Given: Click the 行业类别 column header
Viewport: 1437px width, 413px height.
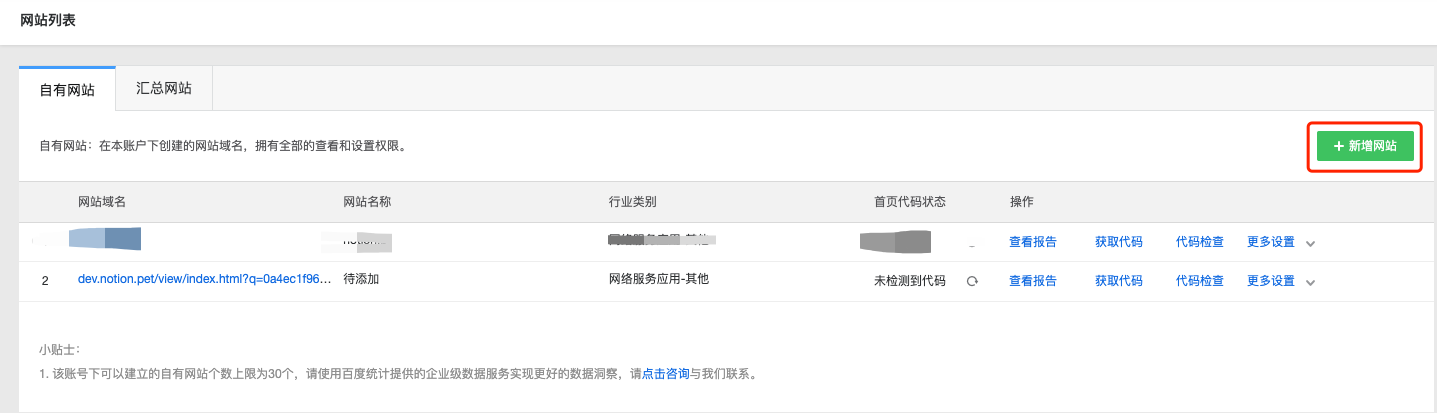Looking at the screenshot, I should pos(632,201).
